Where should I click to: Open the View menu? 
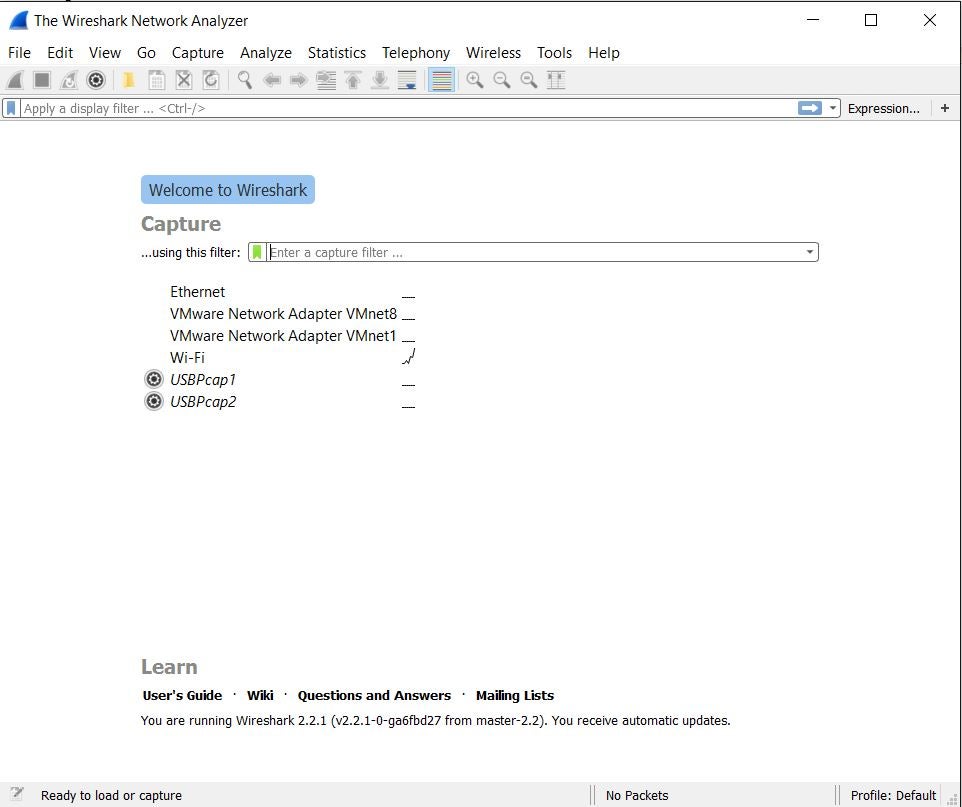click(x=105, y=53)
